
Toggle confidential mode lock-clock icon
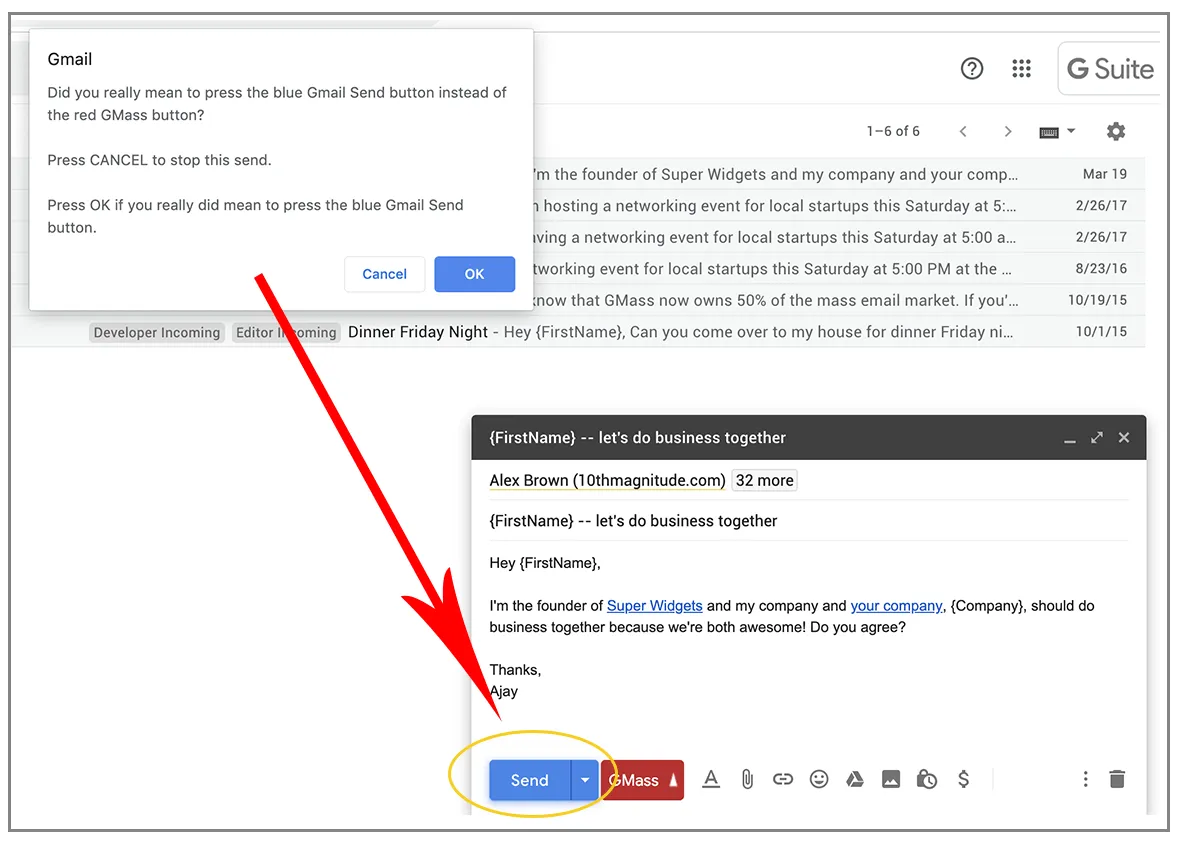(x=927, y=780)
